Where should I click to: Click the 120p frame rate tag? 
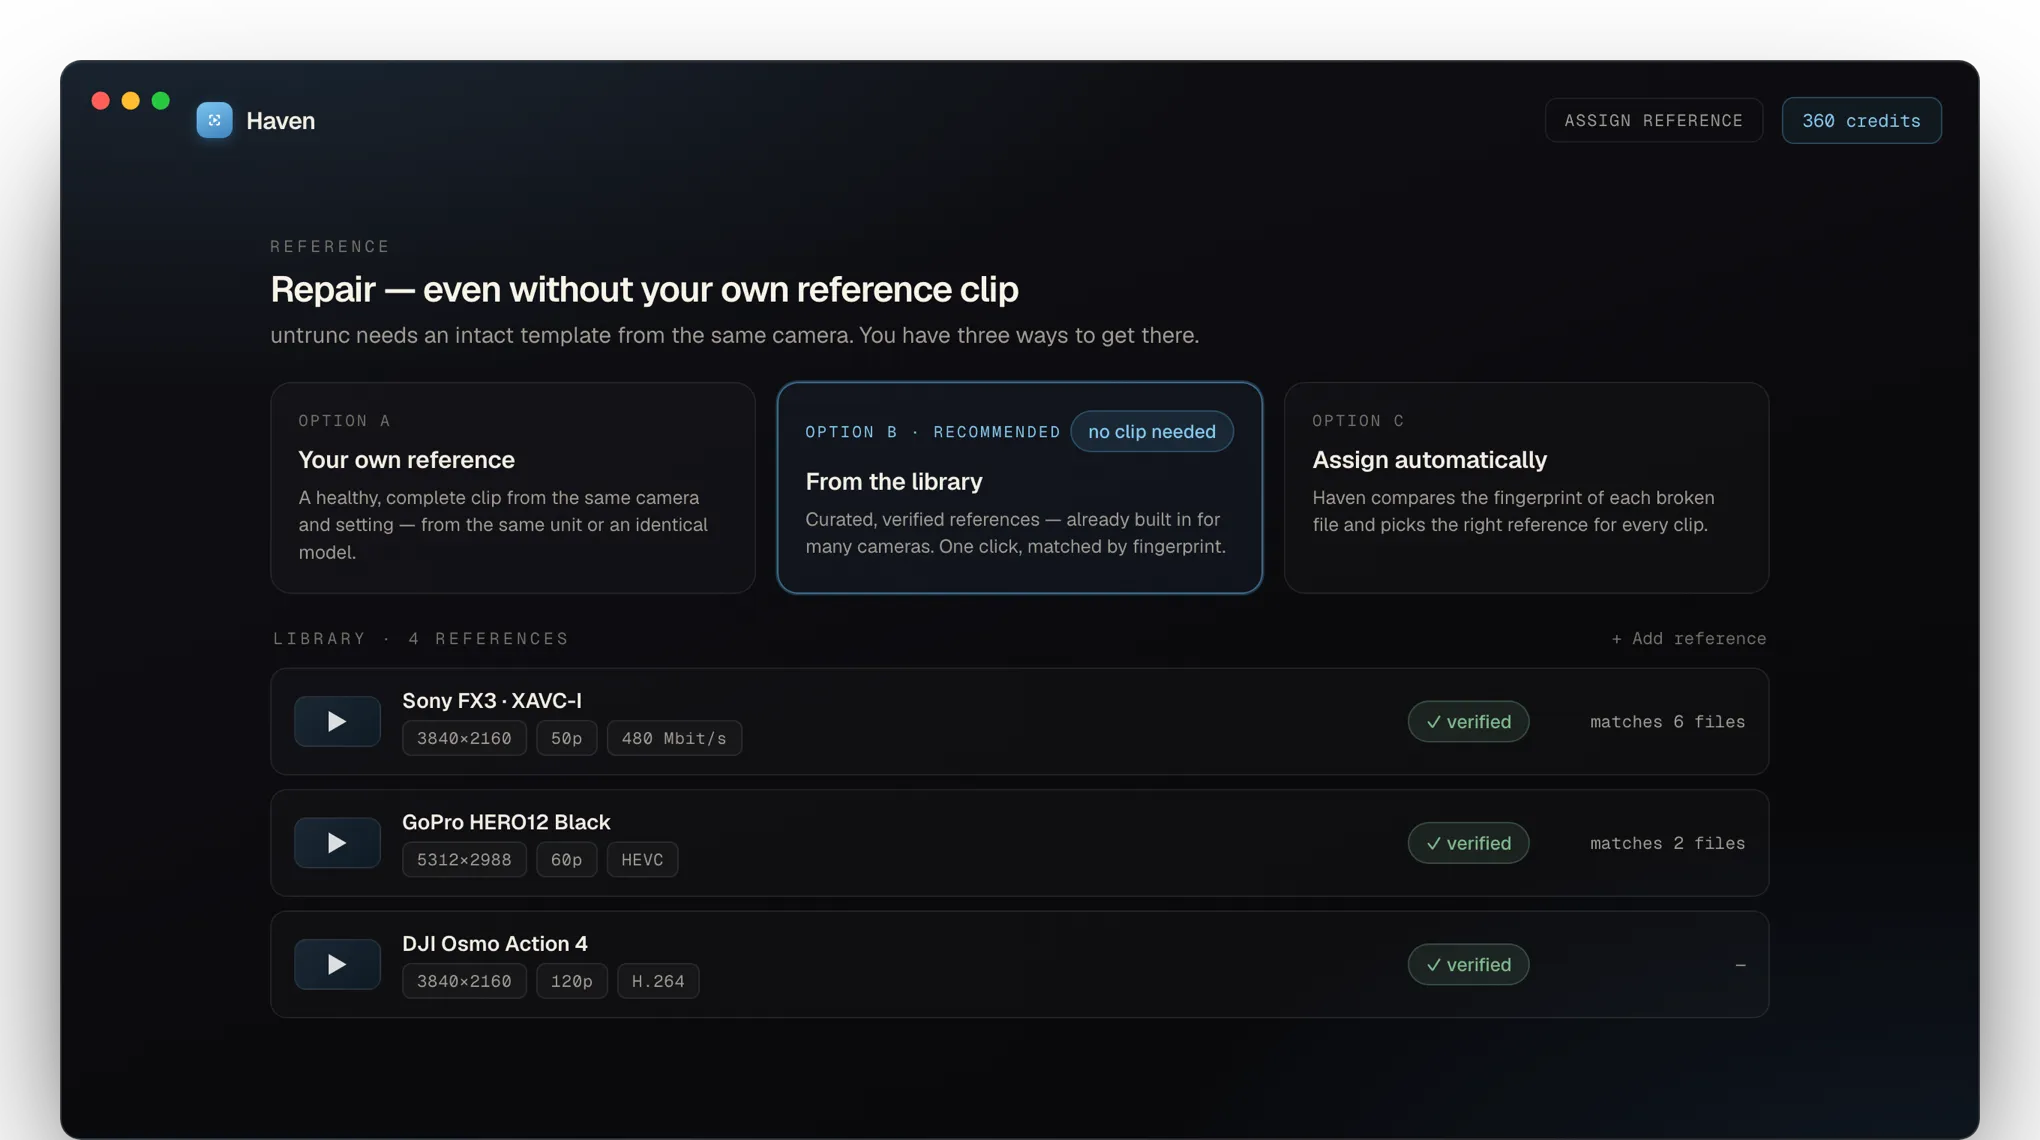pyautogui.click(x=571, y=981)
